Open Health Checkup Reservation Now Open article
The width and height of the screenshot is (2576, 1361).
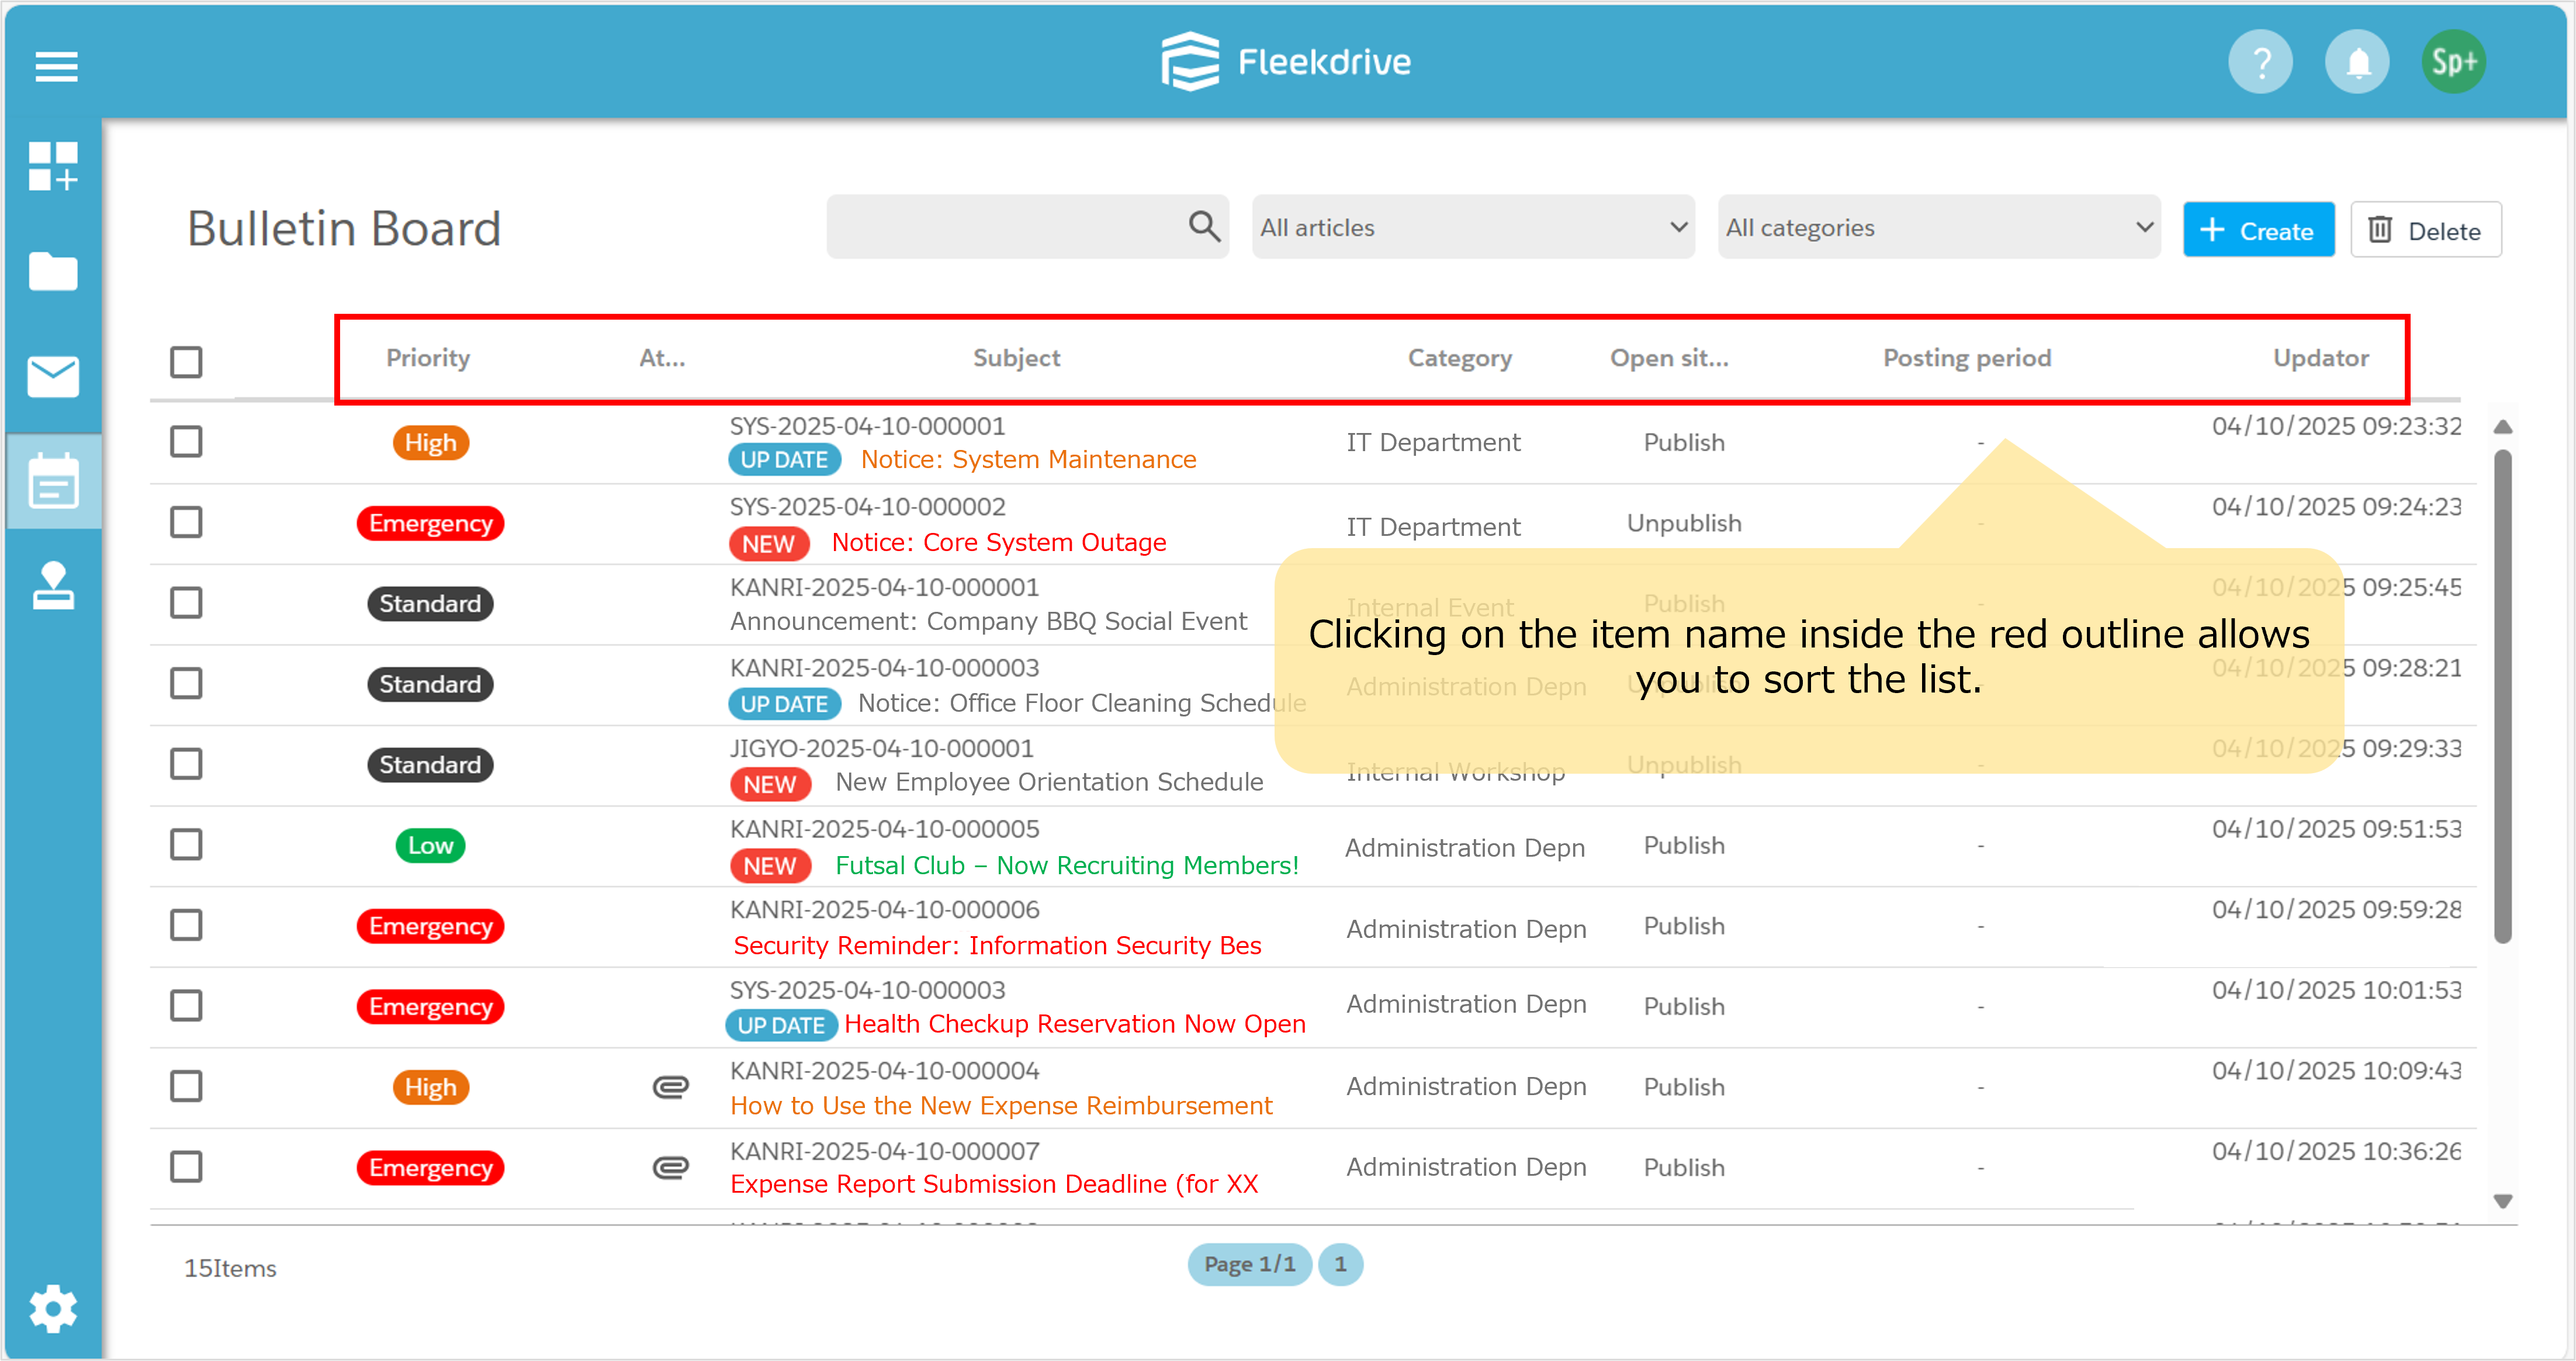pos(1075,1024)
